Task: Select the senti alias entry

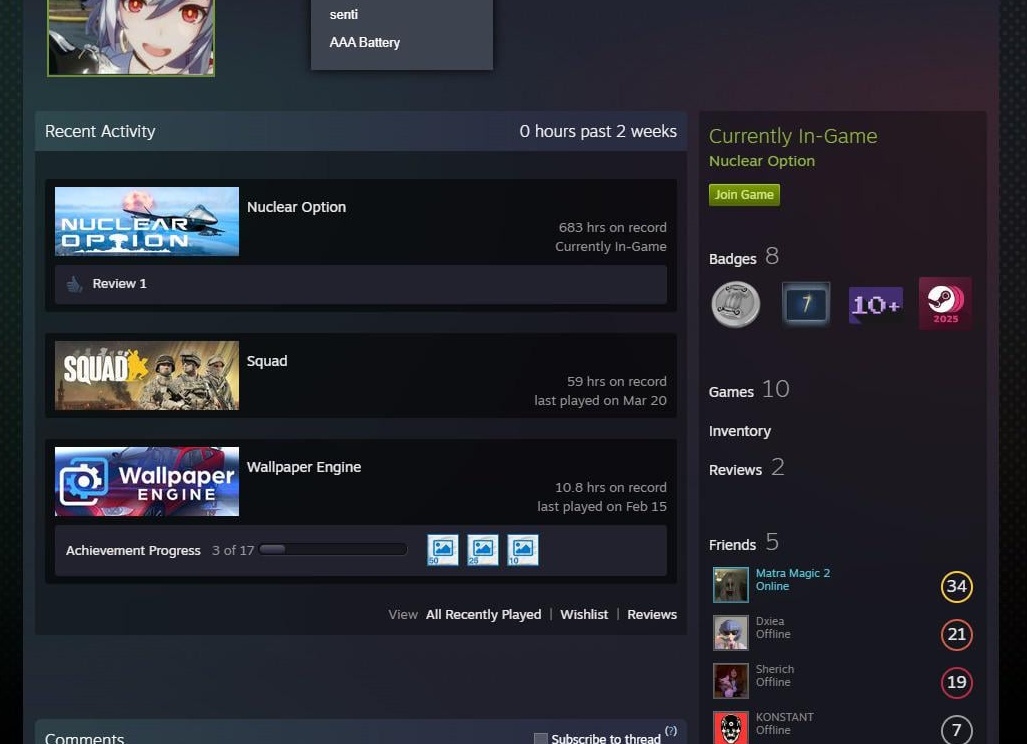Action: point(344,14)
